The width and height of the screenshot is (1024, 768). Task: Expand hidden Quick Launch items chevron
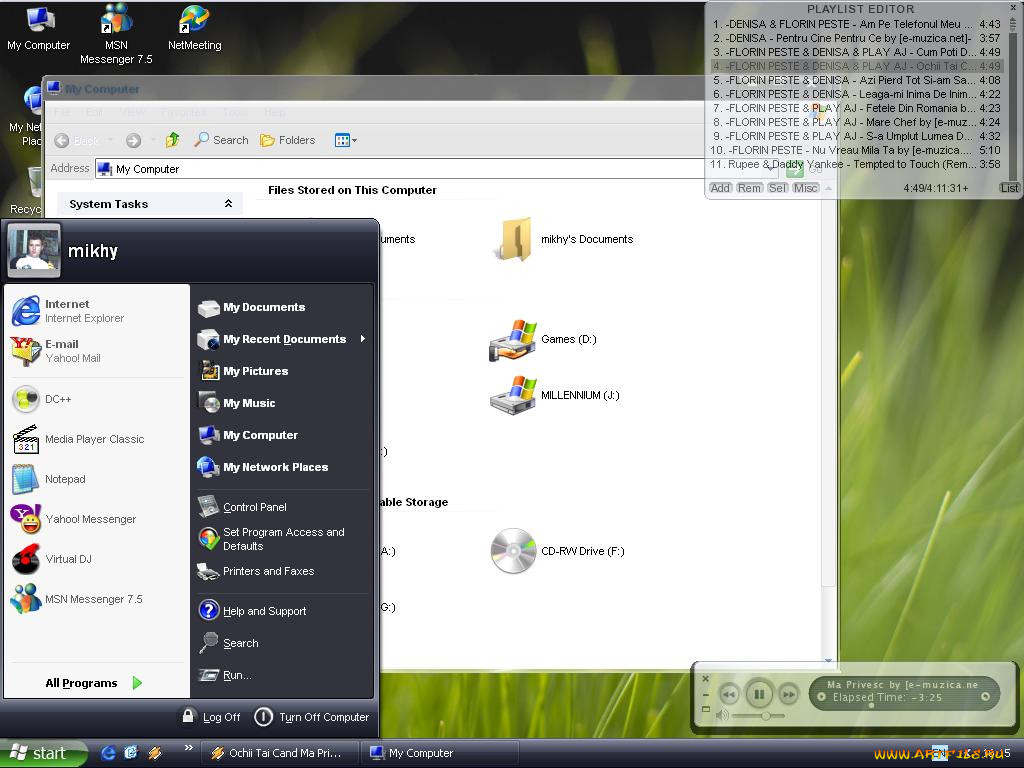coord(188,748)
